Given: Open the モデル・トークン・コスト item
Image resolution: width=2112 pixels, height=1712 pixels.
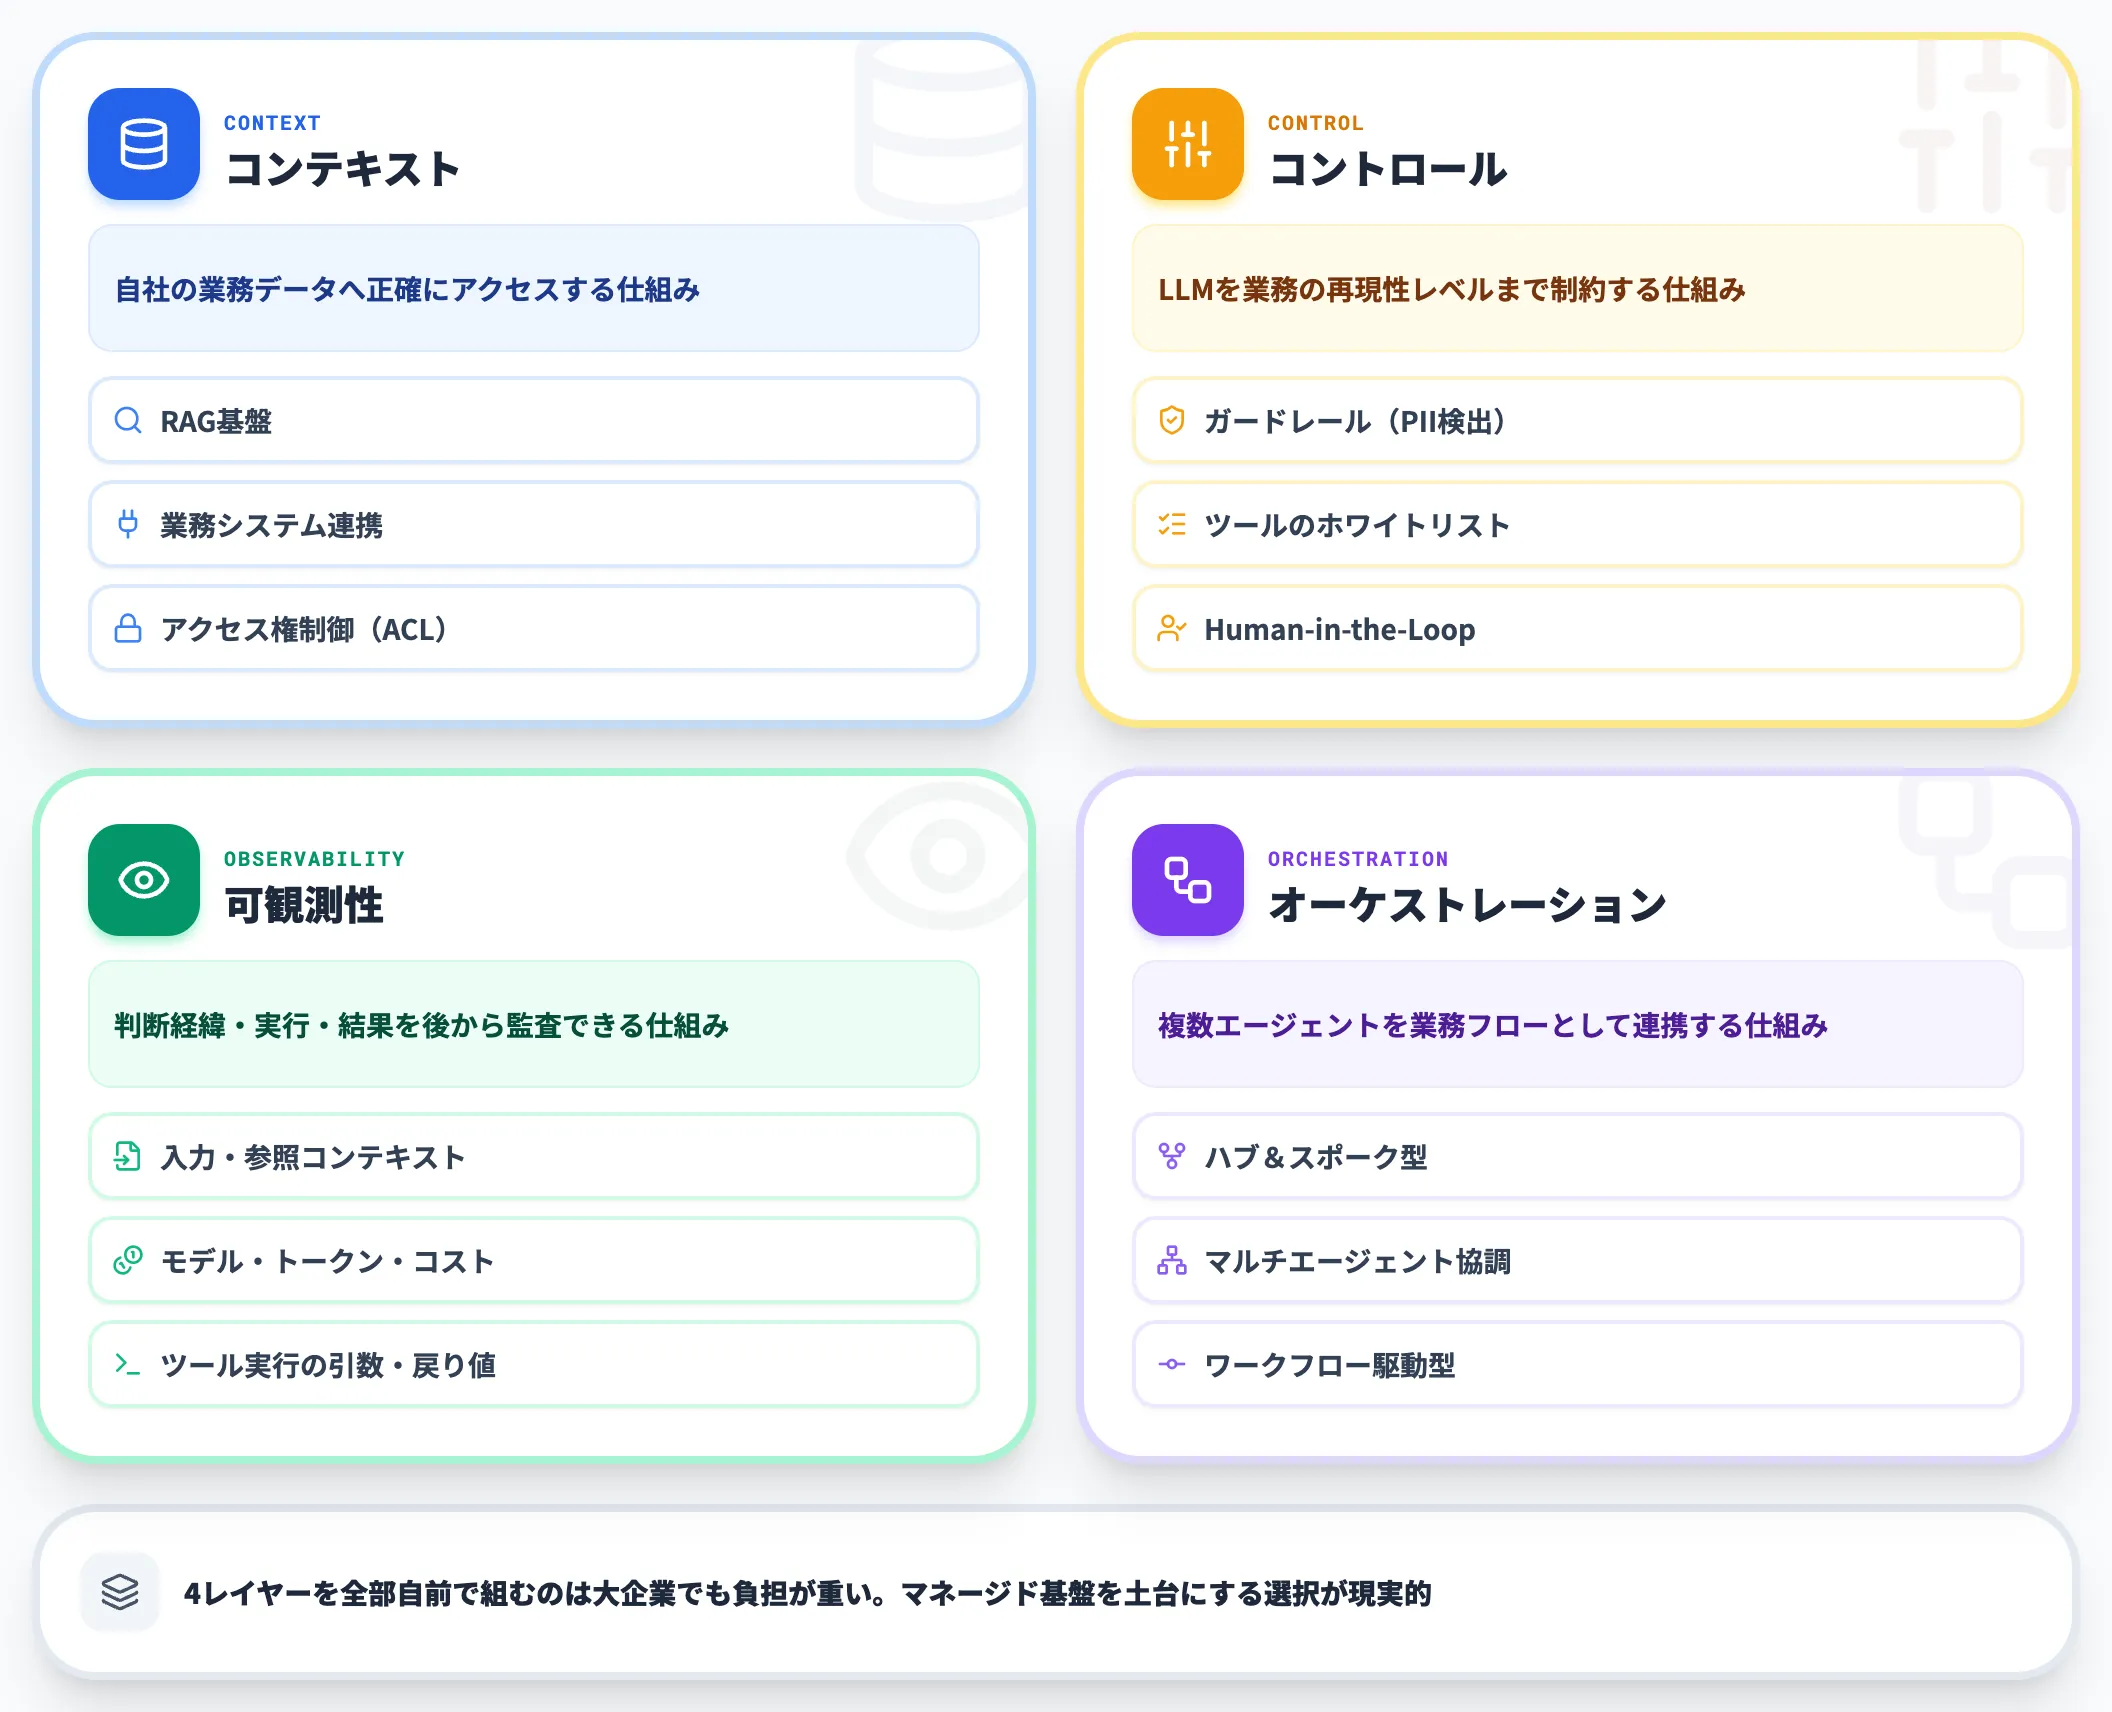Looking at the screenshot, I should [x=534, y=1261].
